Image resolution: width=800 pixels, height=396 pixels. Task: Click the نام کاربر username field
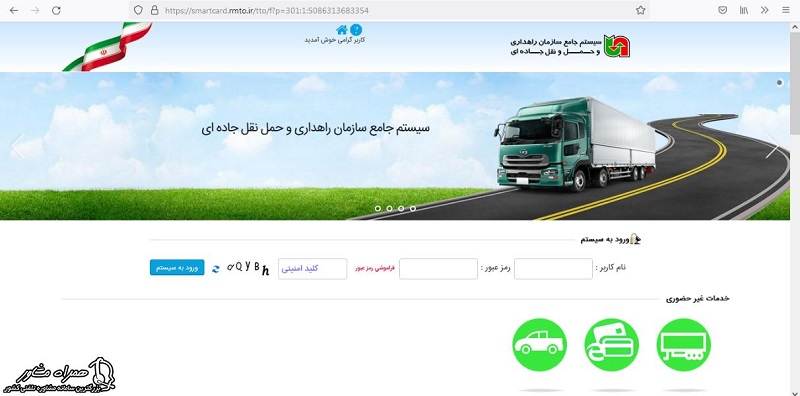tap(553, 269)
